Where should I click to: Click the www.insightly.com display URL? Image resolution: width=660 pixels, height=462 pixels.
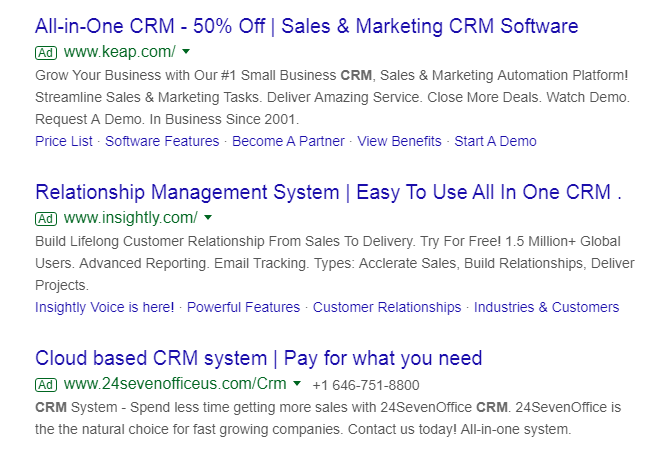[x=130, y=218]
